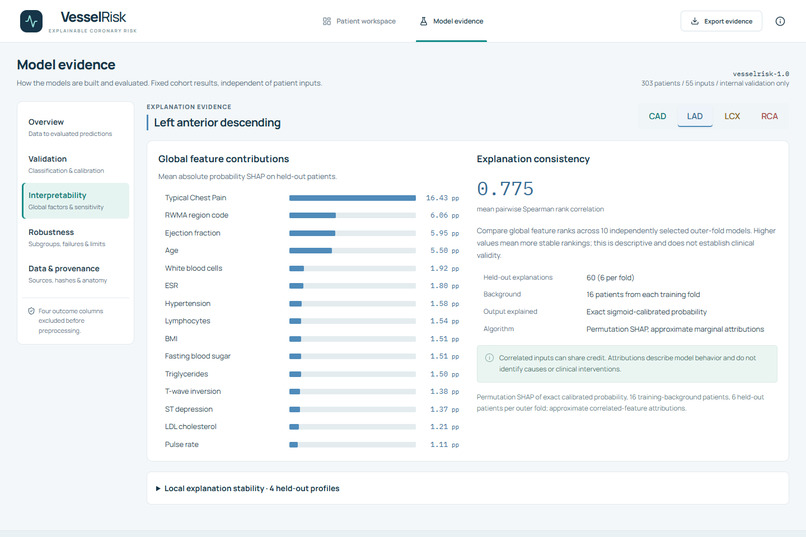Open the Validation sidebar section
The image size is (806, 537).
[x=75, y=164]
